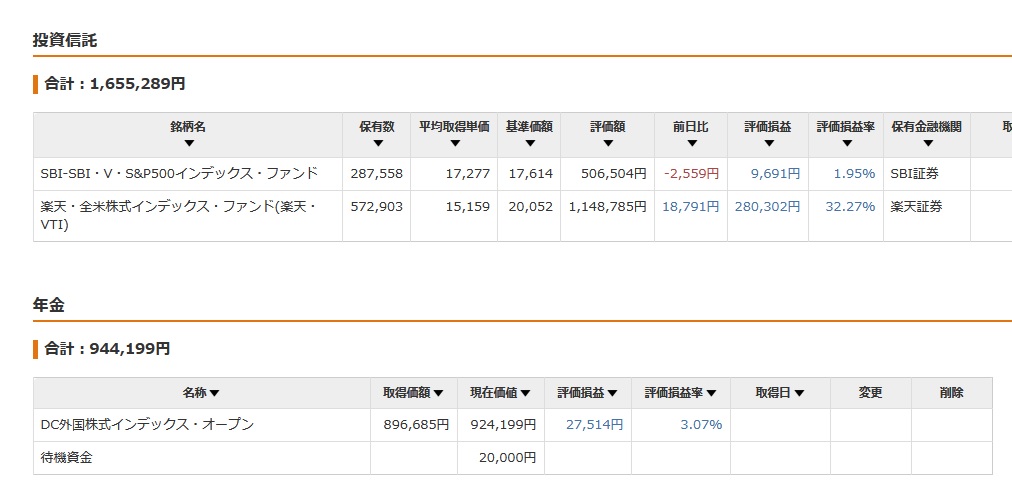Select SBI・V・S&P500 index fund row
The width and height of the screenshot is (1012, 492).
[522, 174]
